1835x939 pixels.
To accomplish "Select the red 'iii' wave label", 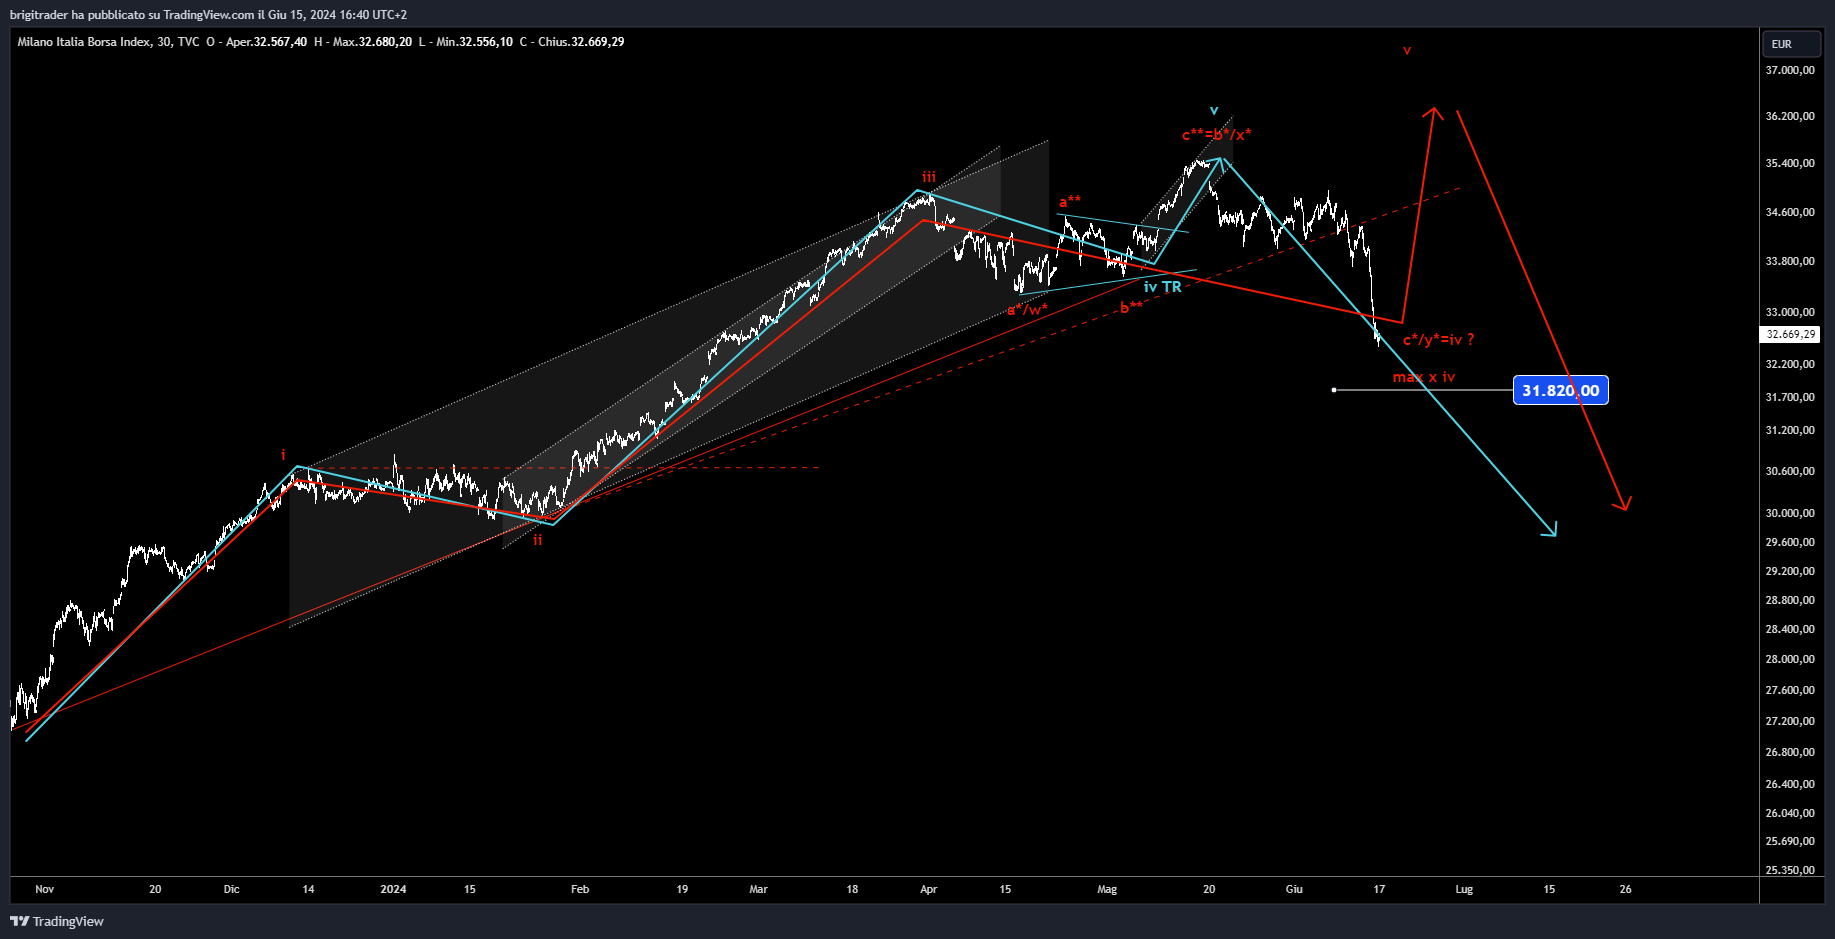I will [929, 177].
